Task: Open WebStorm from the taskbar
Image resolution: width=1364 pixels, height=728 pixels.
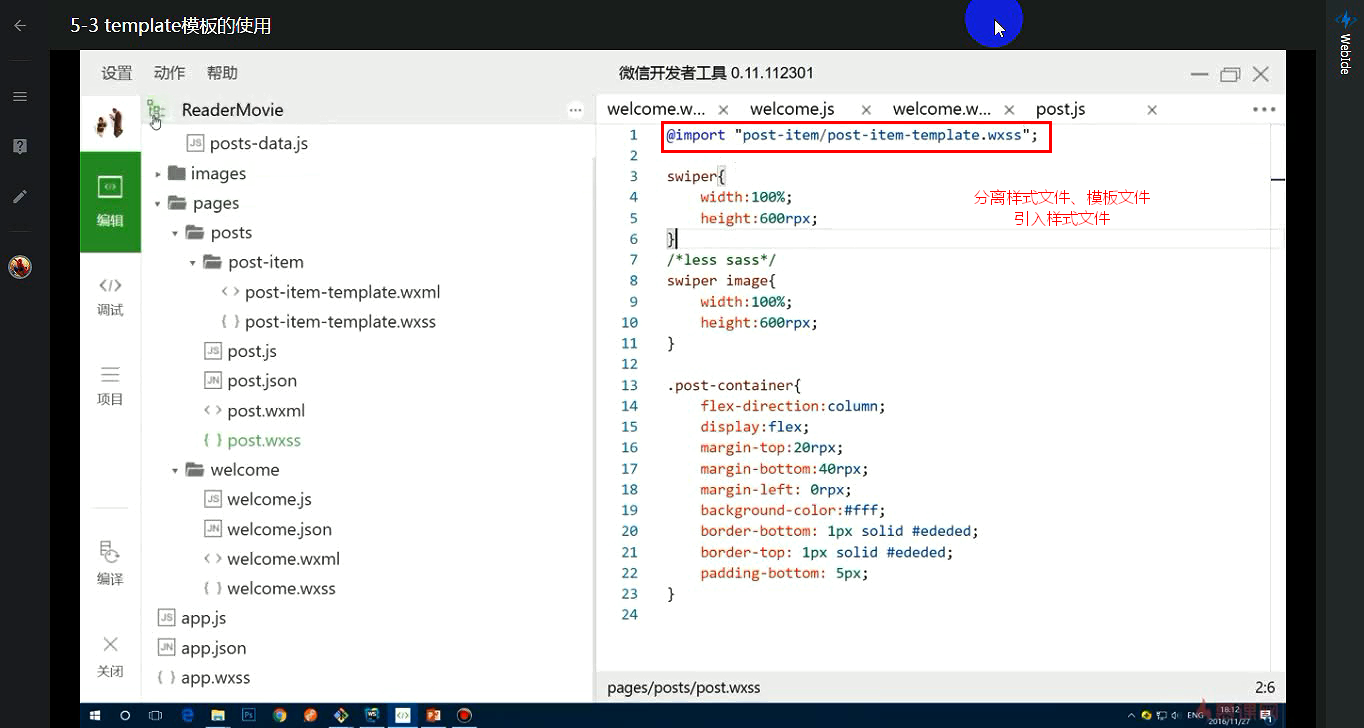Action: coord(371,716)
